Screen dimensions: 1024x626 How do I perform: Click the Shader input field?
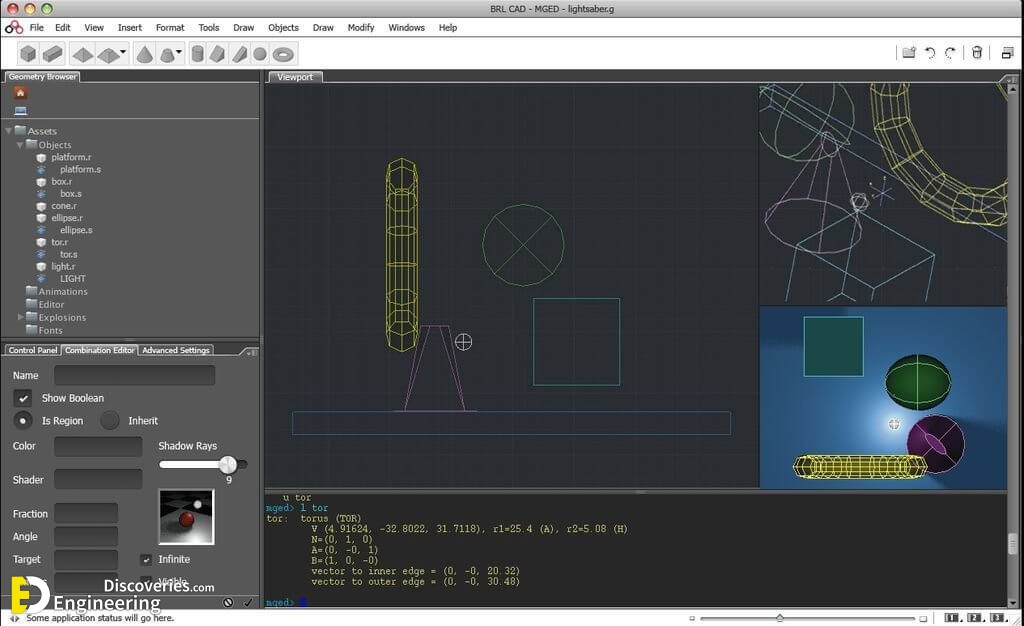coord(98,479)
